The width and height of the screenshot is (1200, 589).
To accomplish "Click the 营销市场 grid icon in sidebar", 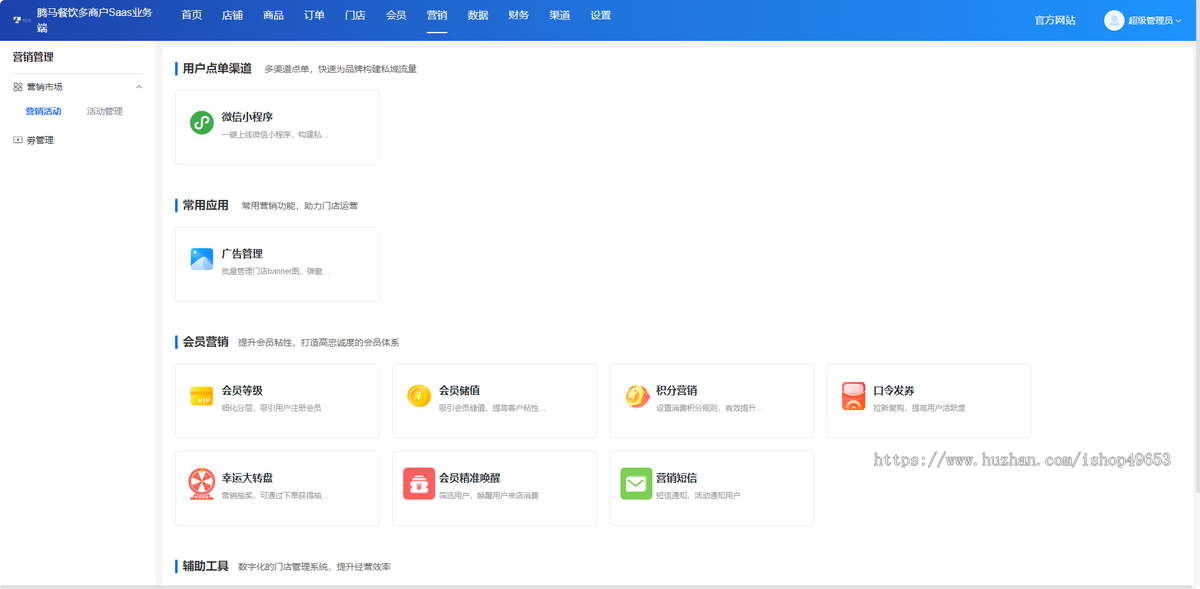I will click(x=17, y=87).
